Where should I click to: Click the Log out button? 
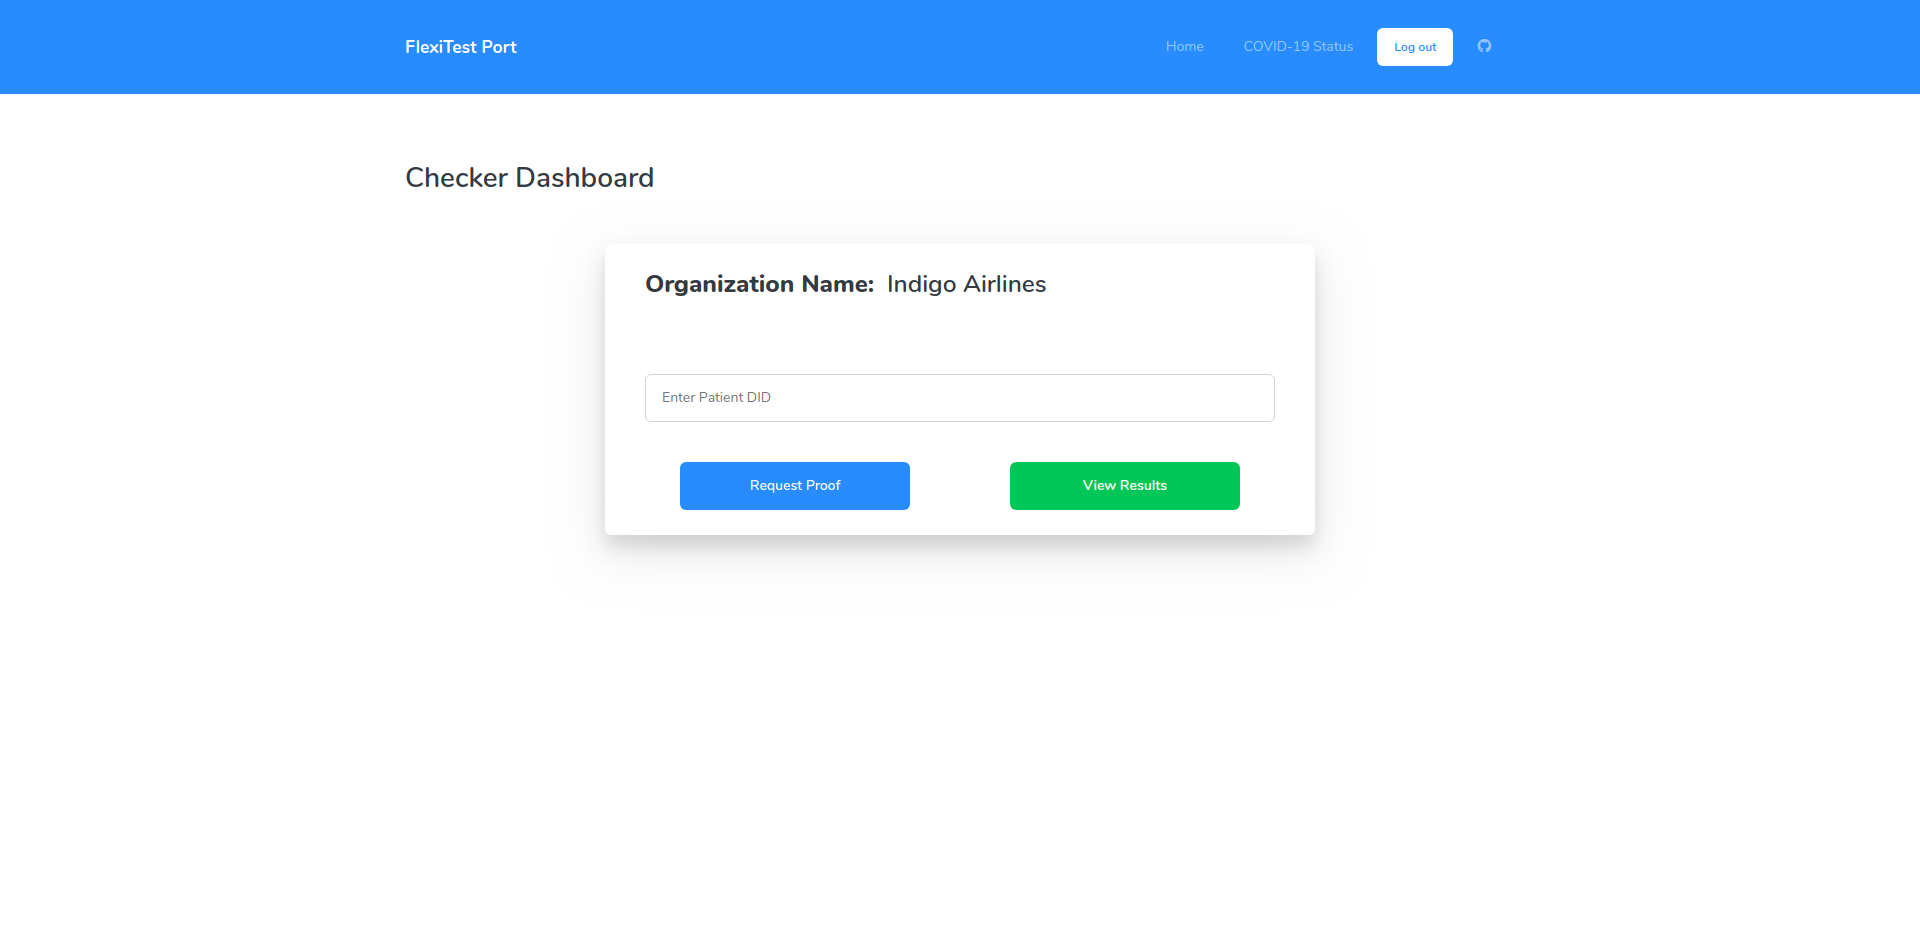pyautogui.click(x=1415, y=47)
